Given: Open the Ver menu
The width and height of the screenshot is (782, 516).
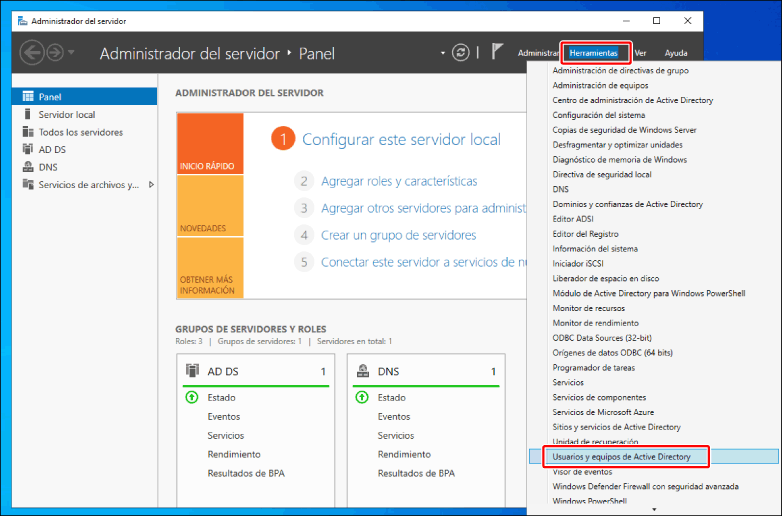Looking at the screenshot, I should pyautogui.click(x=640, y=53).
